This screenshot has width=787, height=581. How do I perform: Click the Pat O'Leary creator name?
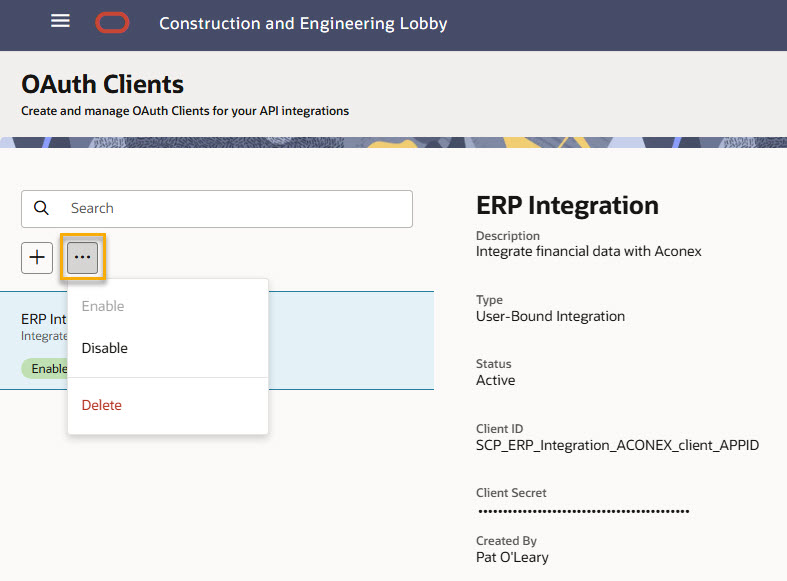[512, 557]
